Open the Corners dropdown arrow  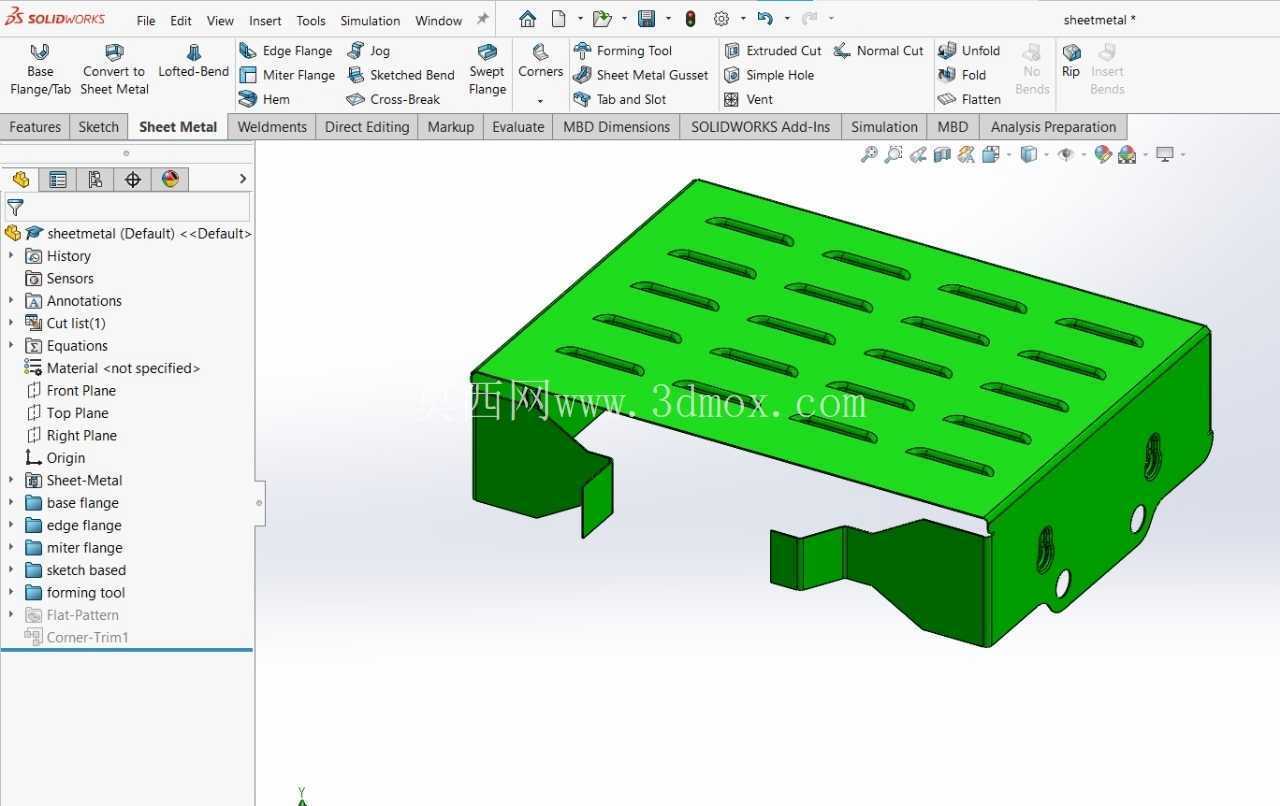(x=540, y=101)
